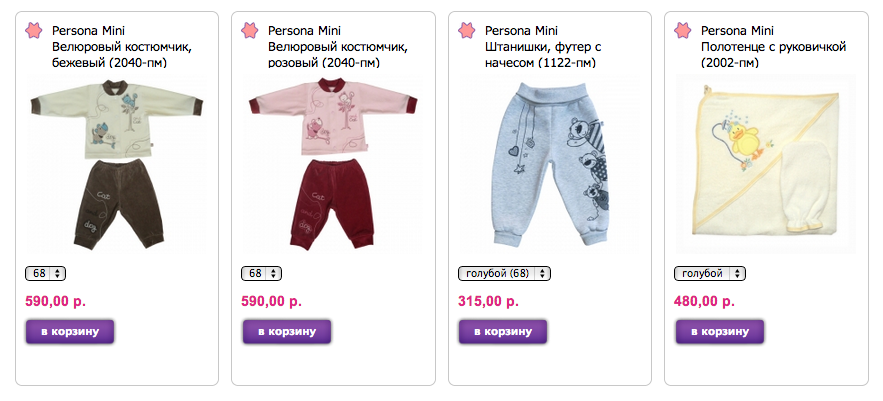This screenshot has height=401, width=883.
Task: Open the pink velour suit product image
Action: point(333,164)
